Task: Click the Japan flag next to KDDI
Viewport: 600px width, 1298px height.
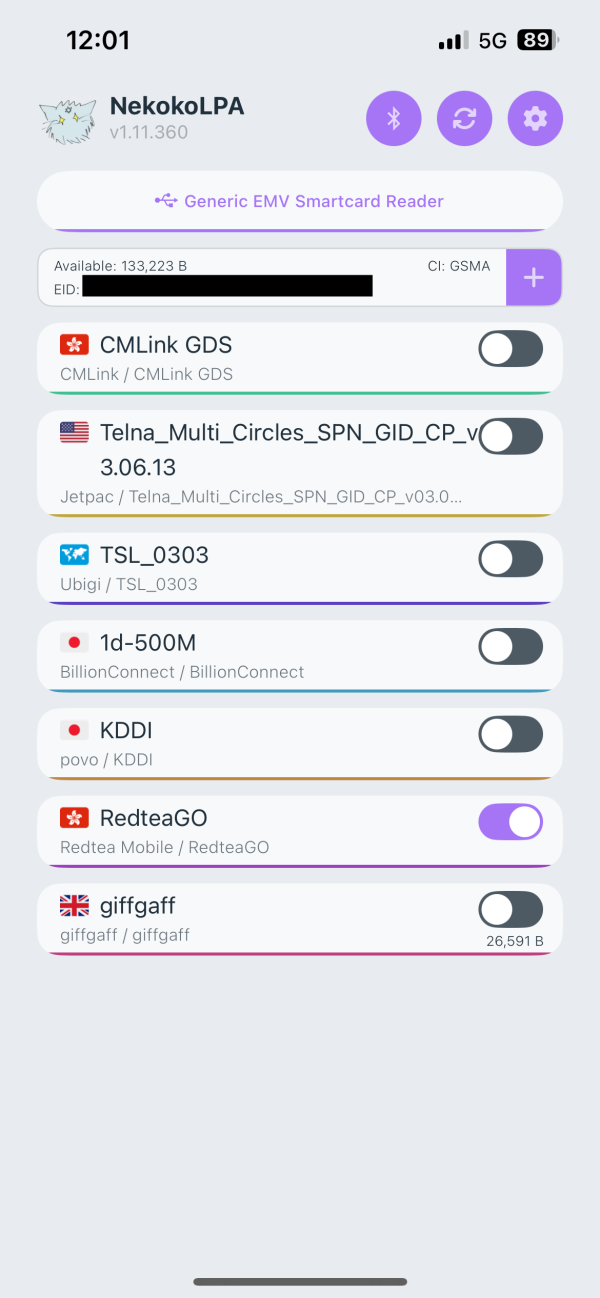Action: coord(74,730)
